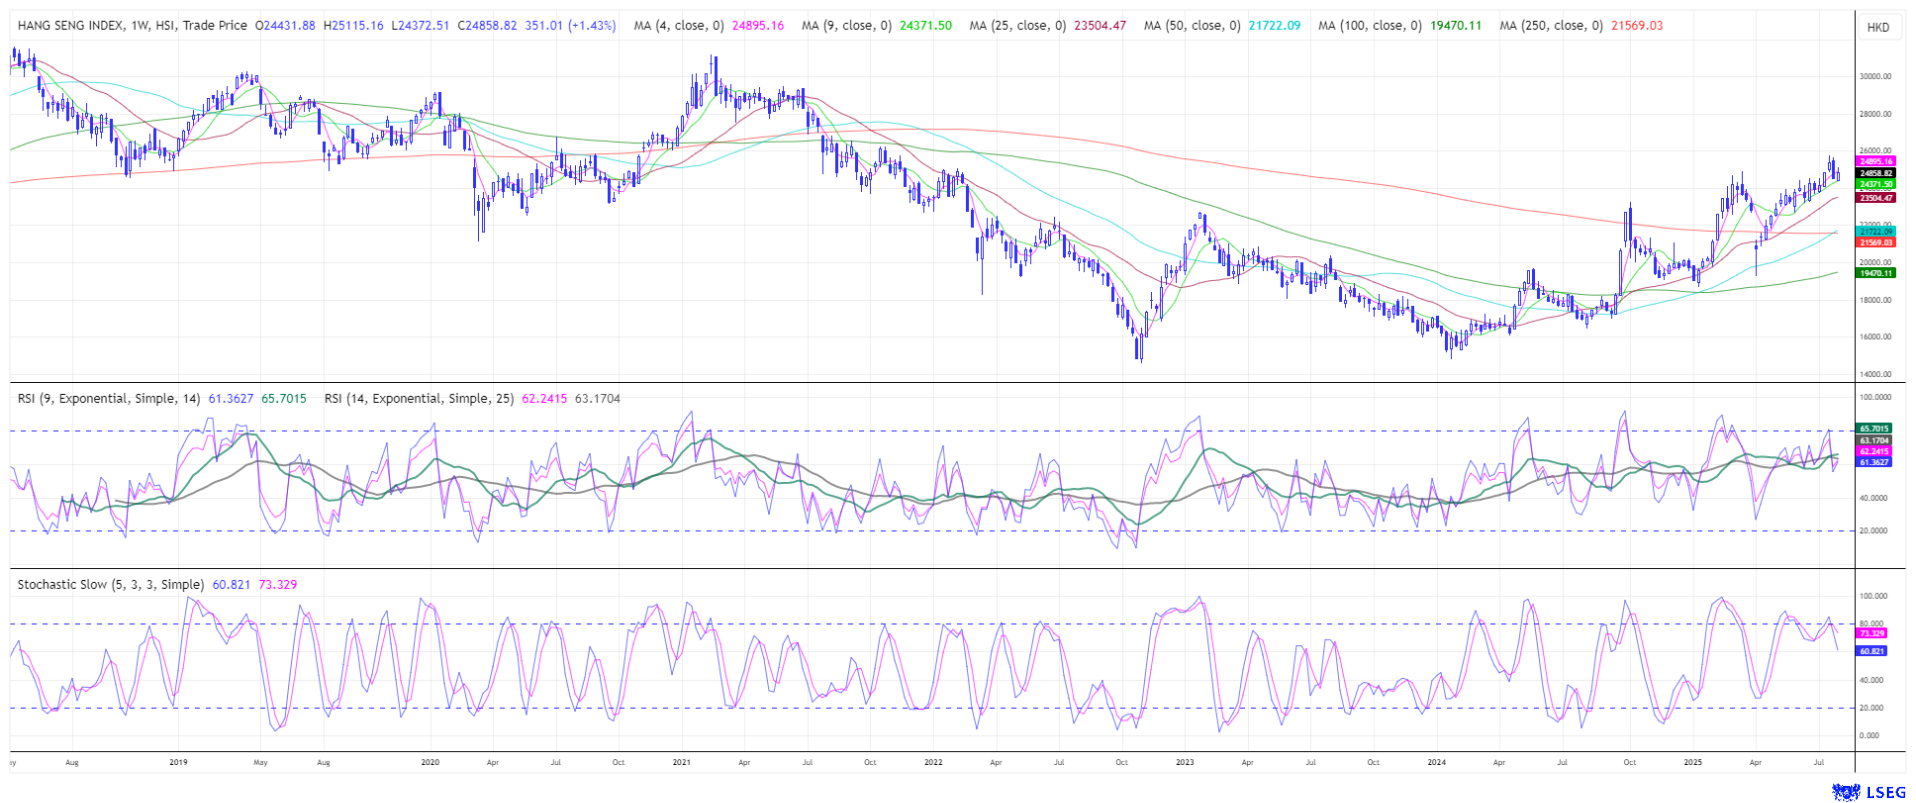Click the 73.329 stochastic value axis tag
Viewport: 1916px width, 803px height.
[x=1871, y=634]
